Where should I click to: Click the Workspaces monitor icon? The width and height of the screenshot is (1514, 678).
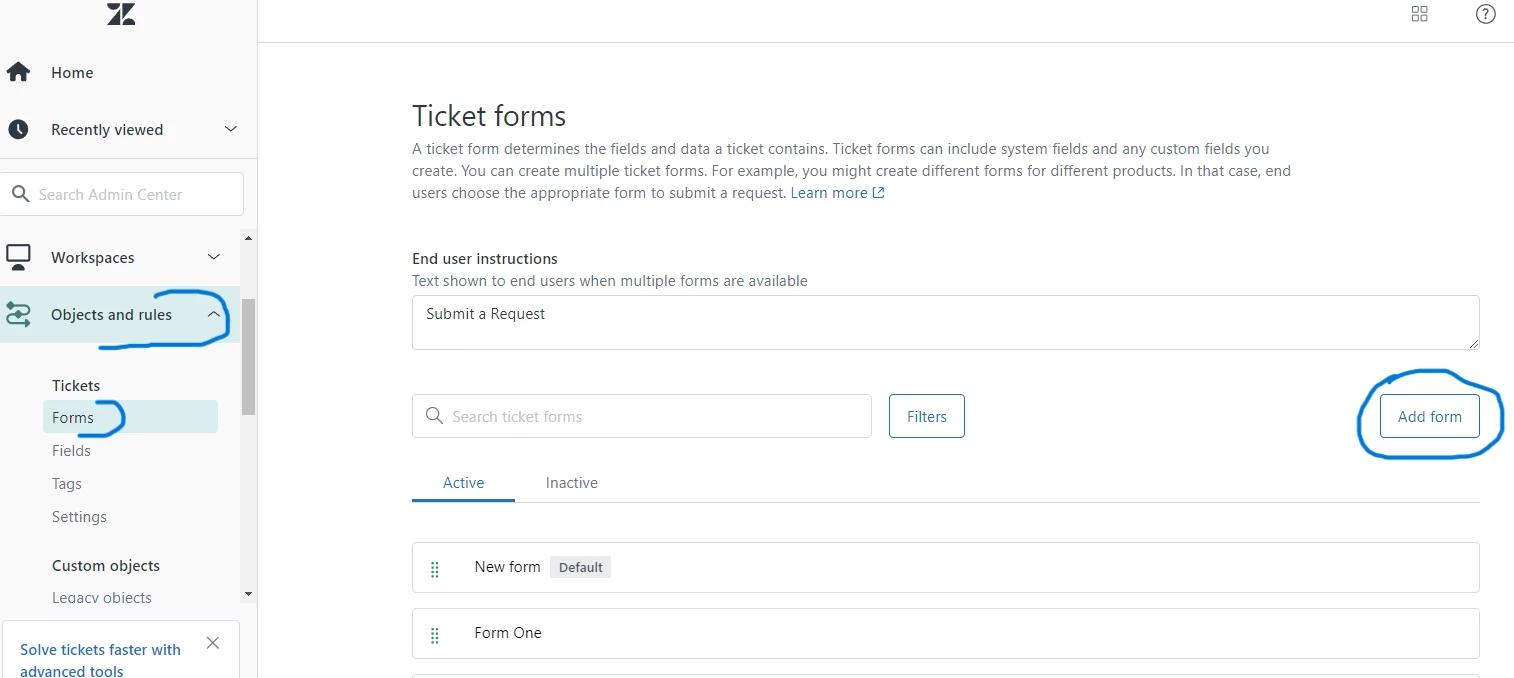pos(18,257)
